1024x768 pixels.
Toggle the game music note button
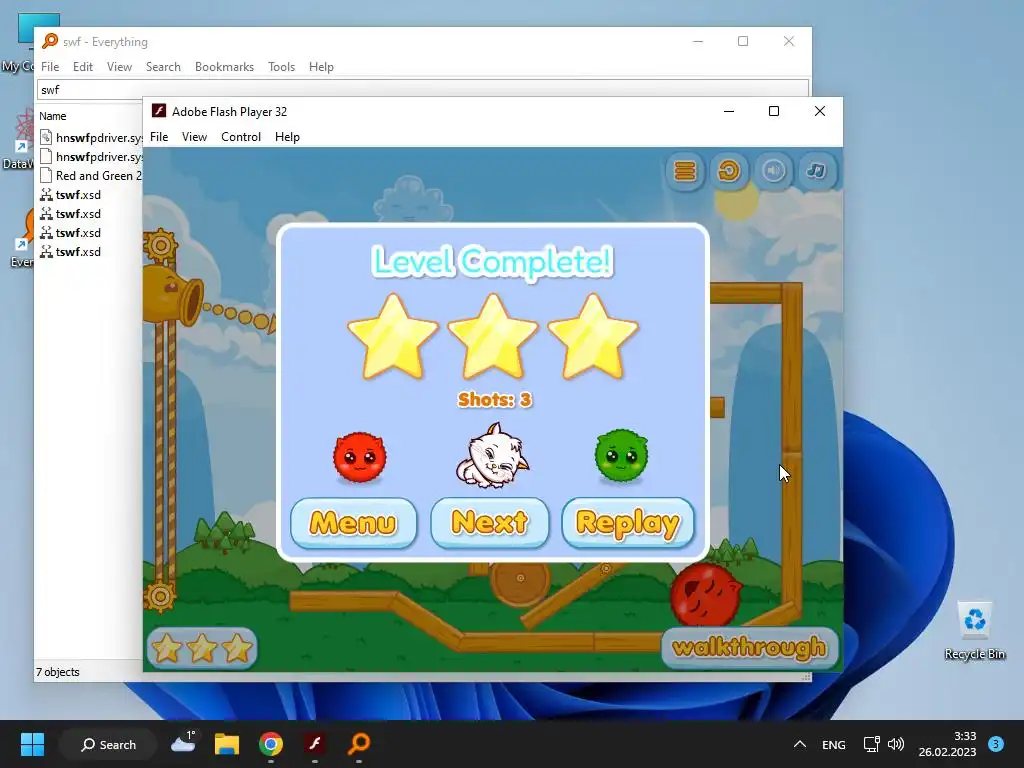pos(816,171)
